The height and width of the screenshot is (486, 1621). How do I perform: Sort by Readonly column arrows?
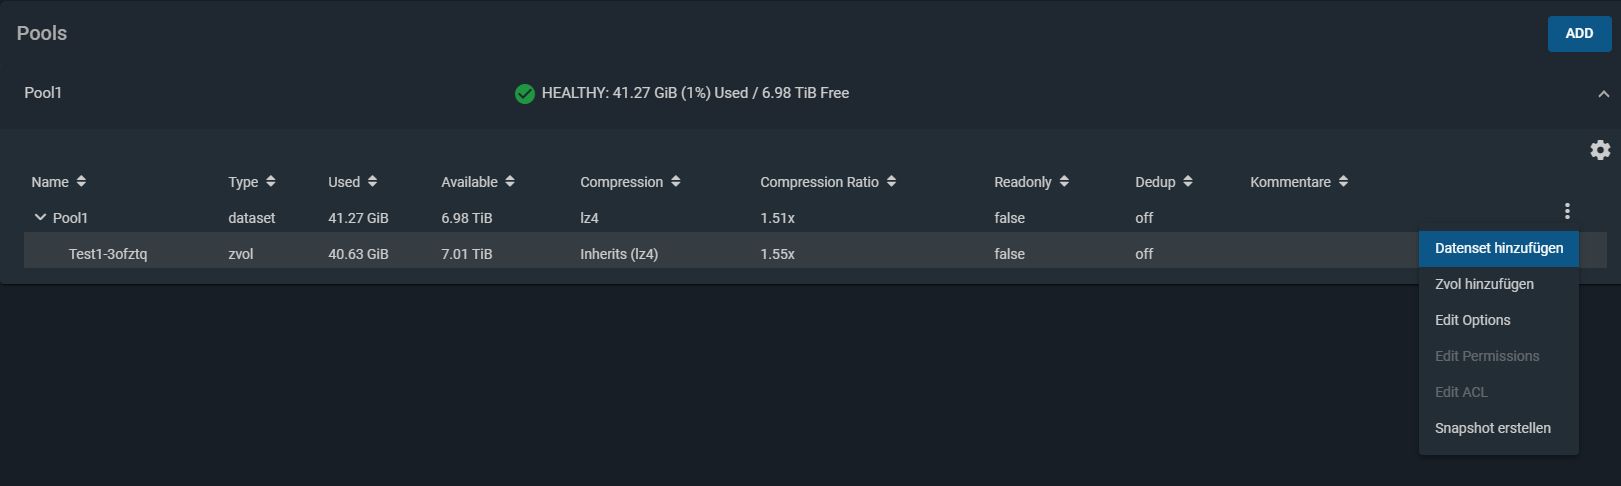tap(1064, 181)
